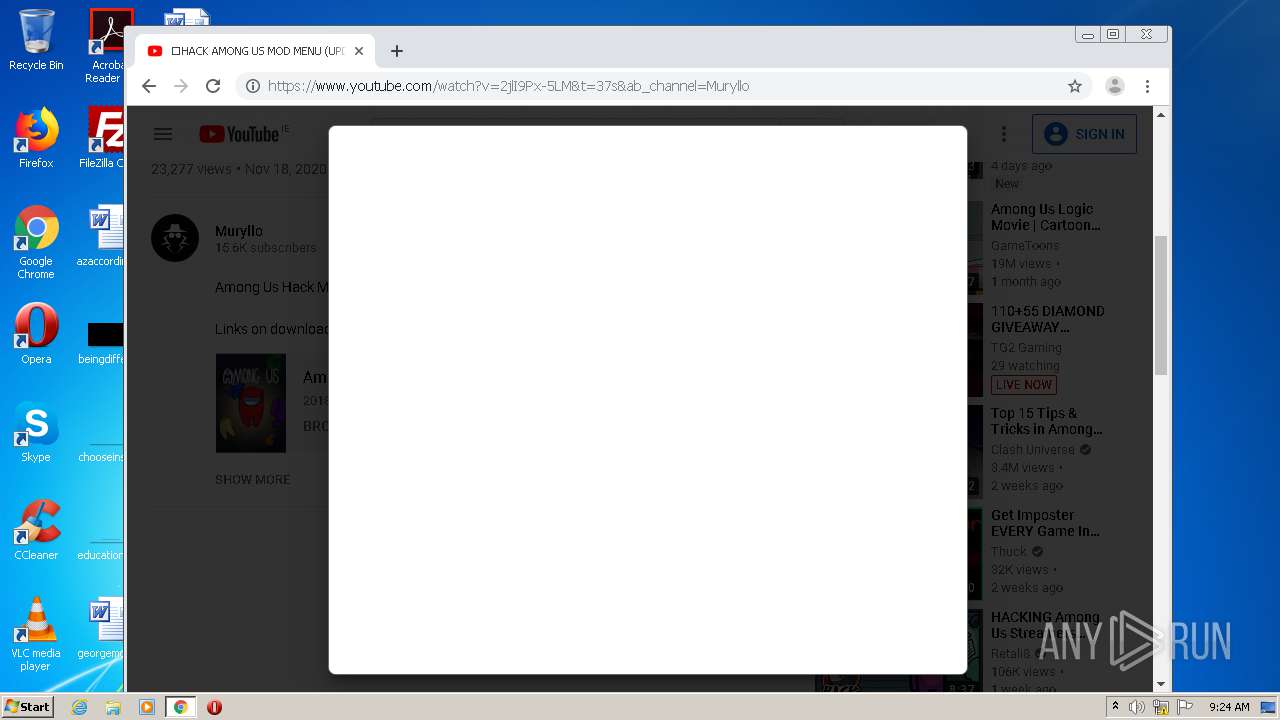Image resolution: width=1280 pixels, height=720 pixels.
Task: Click the LIVE NOW badge
Action: [1024, 384]
